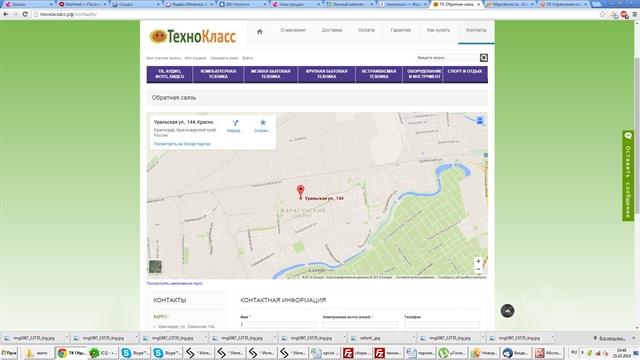Click the home icon in site navigation
640x360 pixels.
(x=260, y=31)
